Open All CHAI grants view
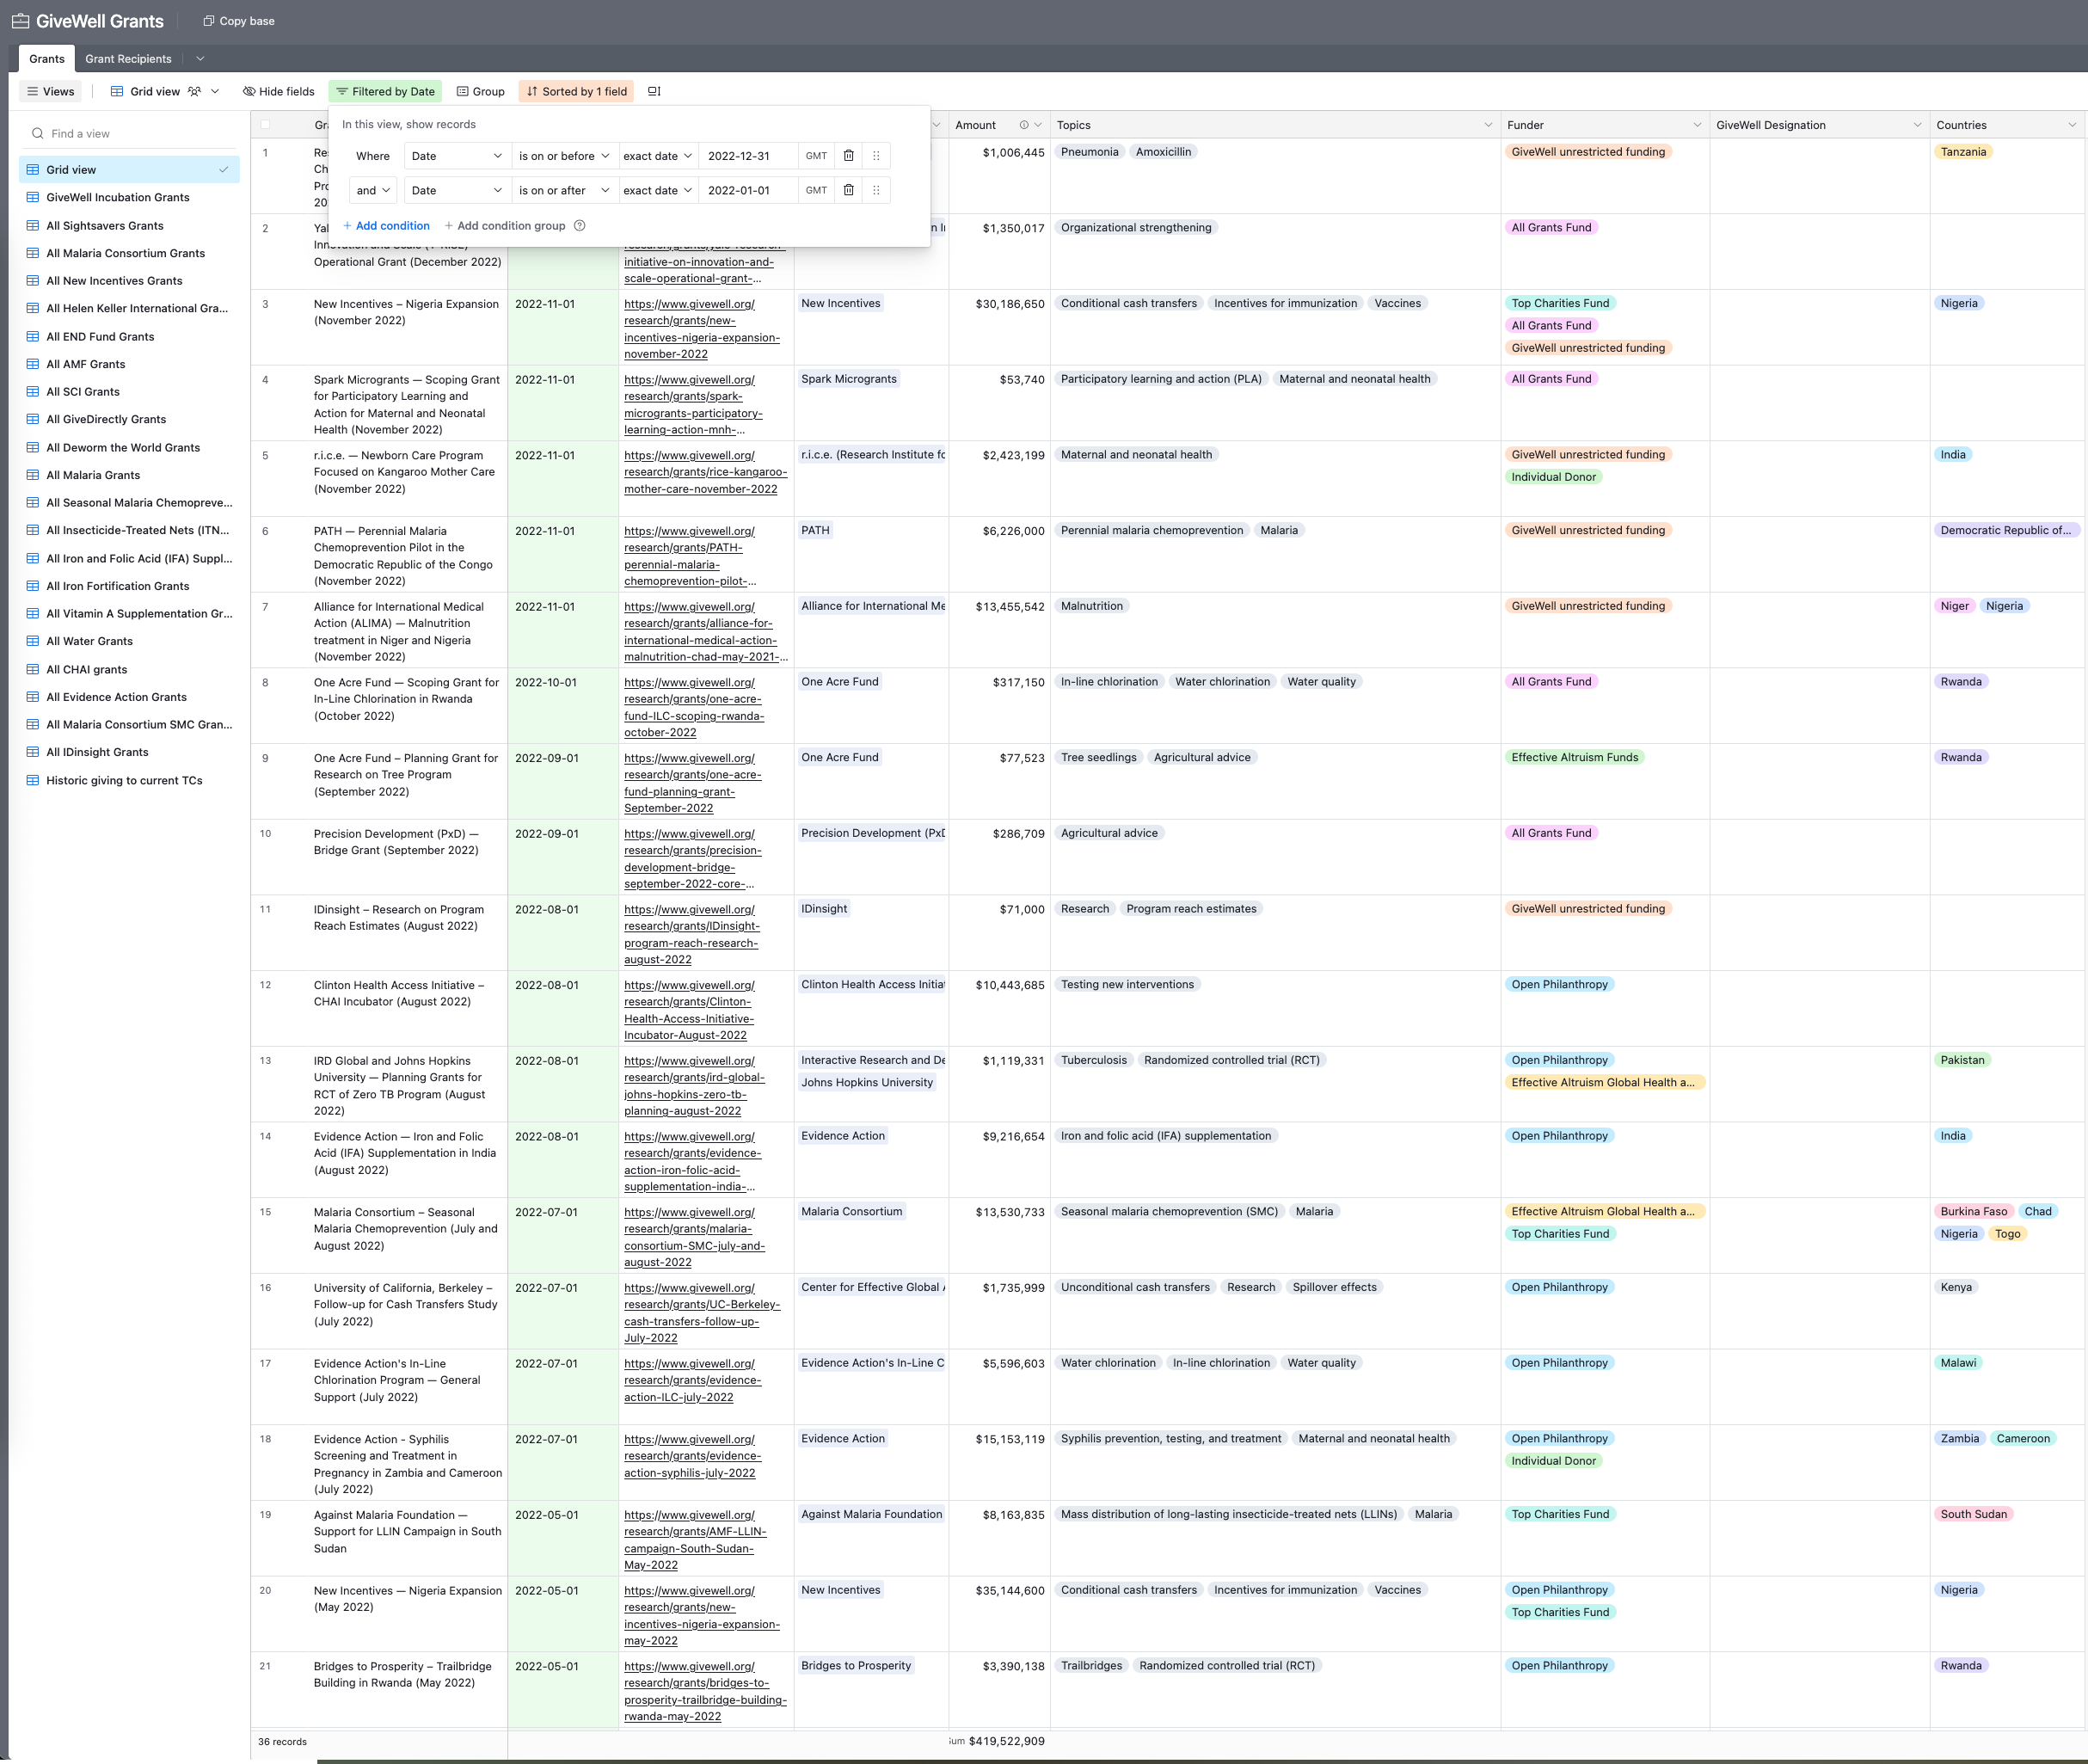The height and width of the screenshot is (1764, 2088). click(x=130, y=670)
